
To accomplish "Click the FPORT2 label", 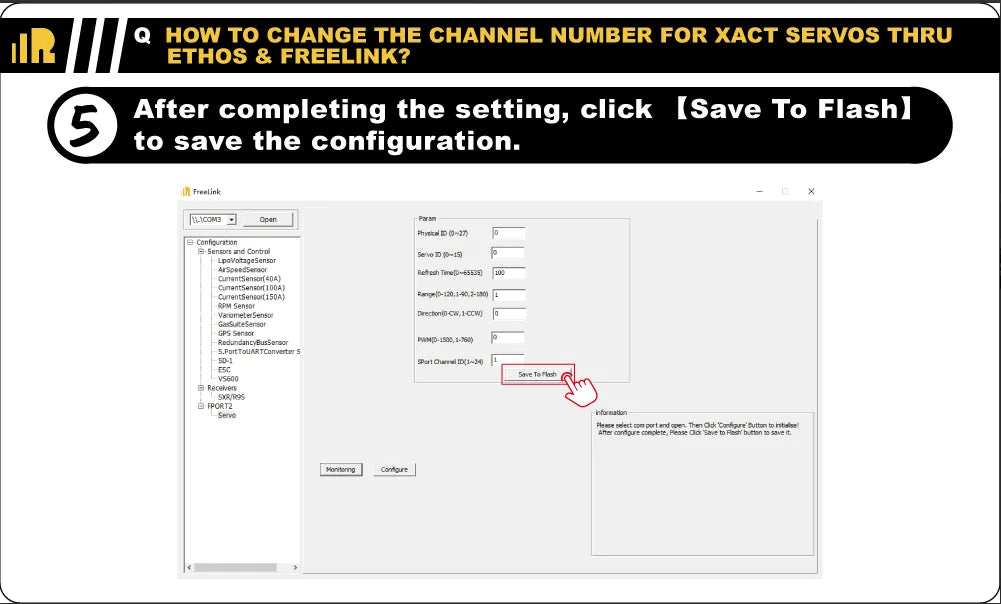I will (220, 406).
